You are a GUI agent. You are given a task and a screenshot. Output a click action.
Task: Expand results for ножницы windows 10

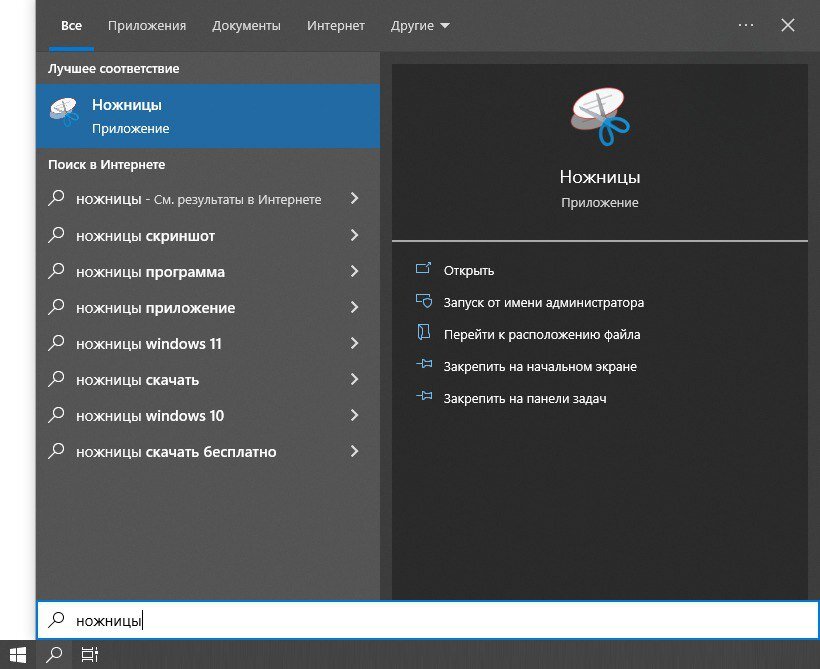point(354,415)
